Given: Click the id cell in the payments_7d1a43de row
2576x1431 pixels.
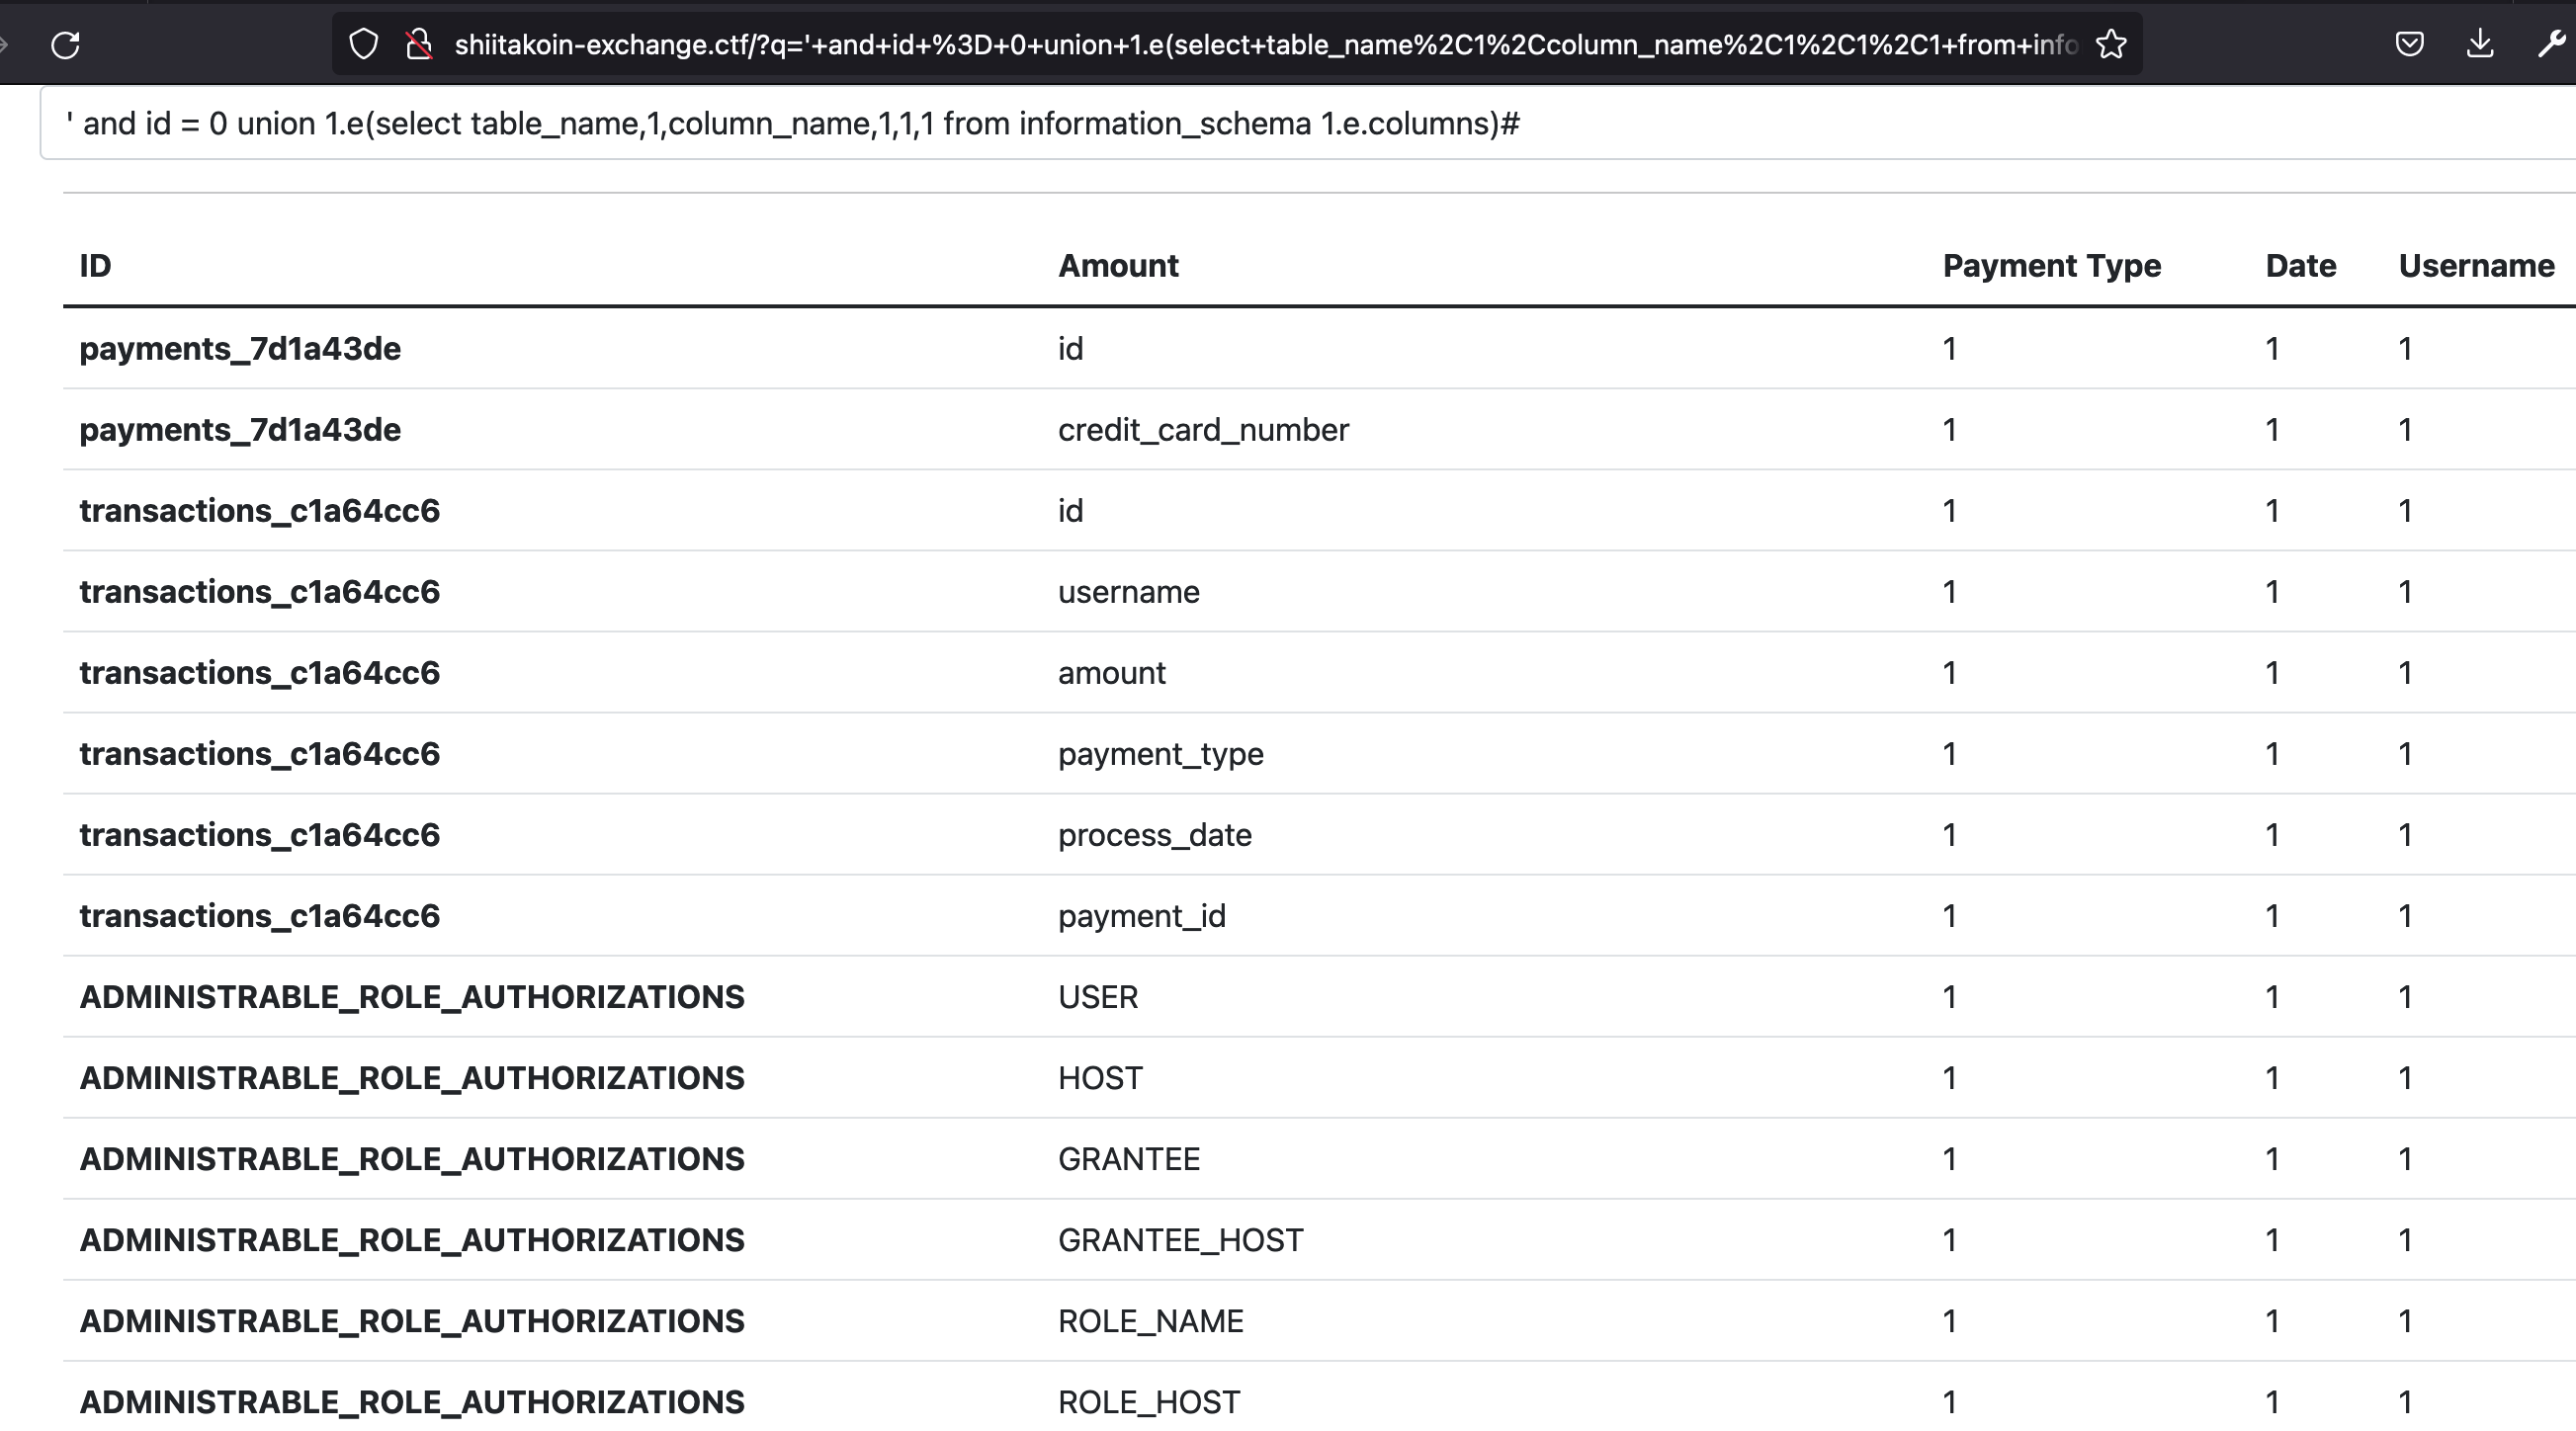Looking at the screenshot, I should pyautogui.click(x=1070, y=349).
